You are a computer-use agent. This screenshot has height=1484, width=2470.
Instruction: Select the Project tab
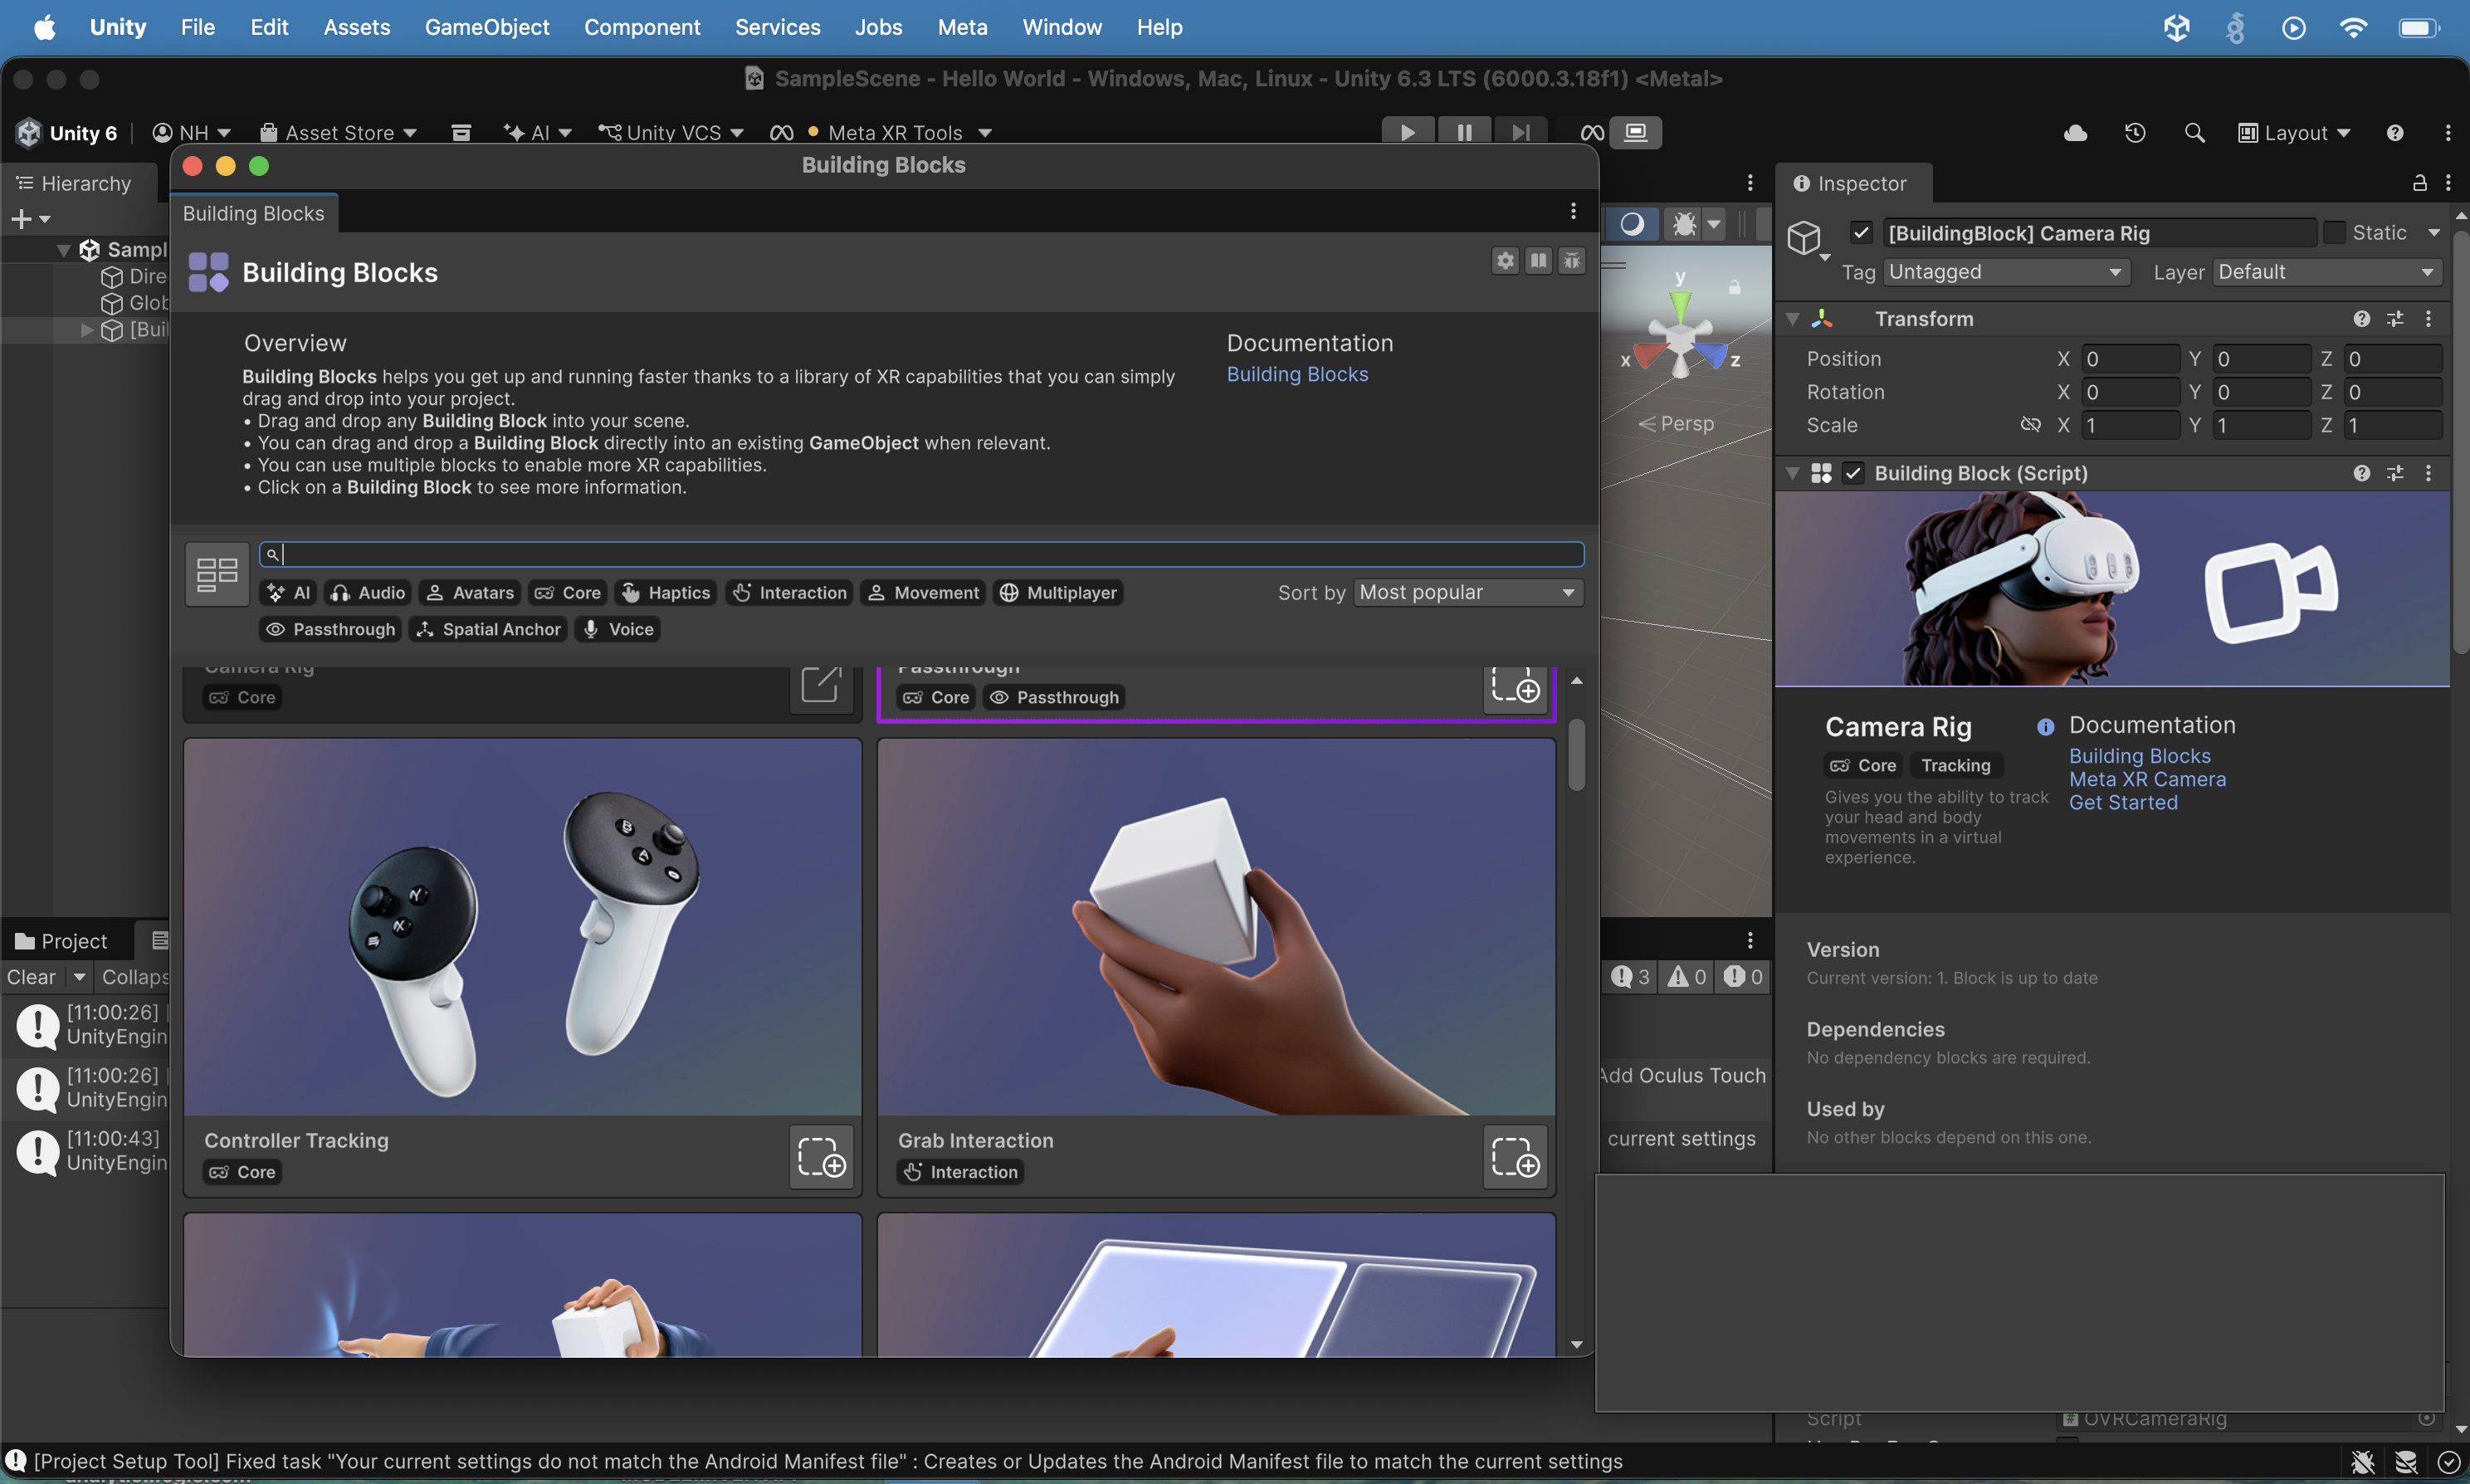tap(62, 941)
